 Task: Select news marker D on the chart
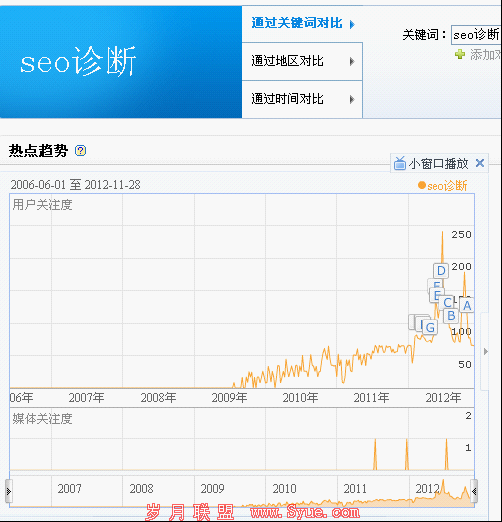[441, 271]
